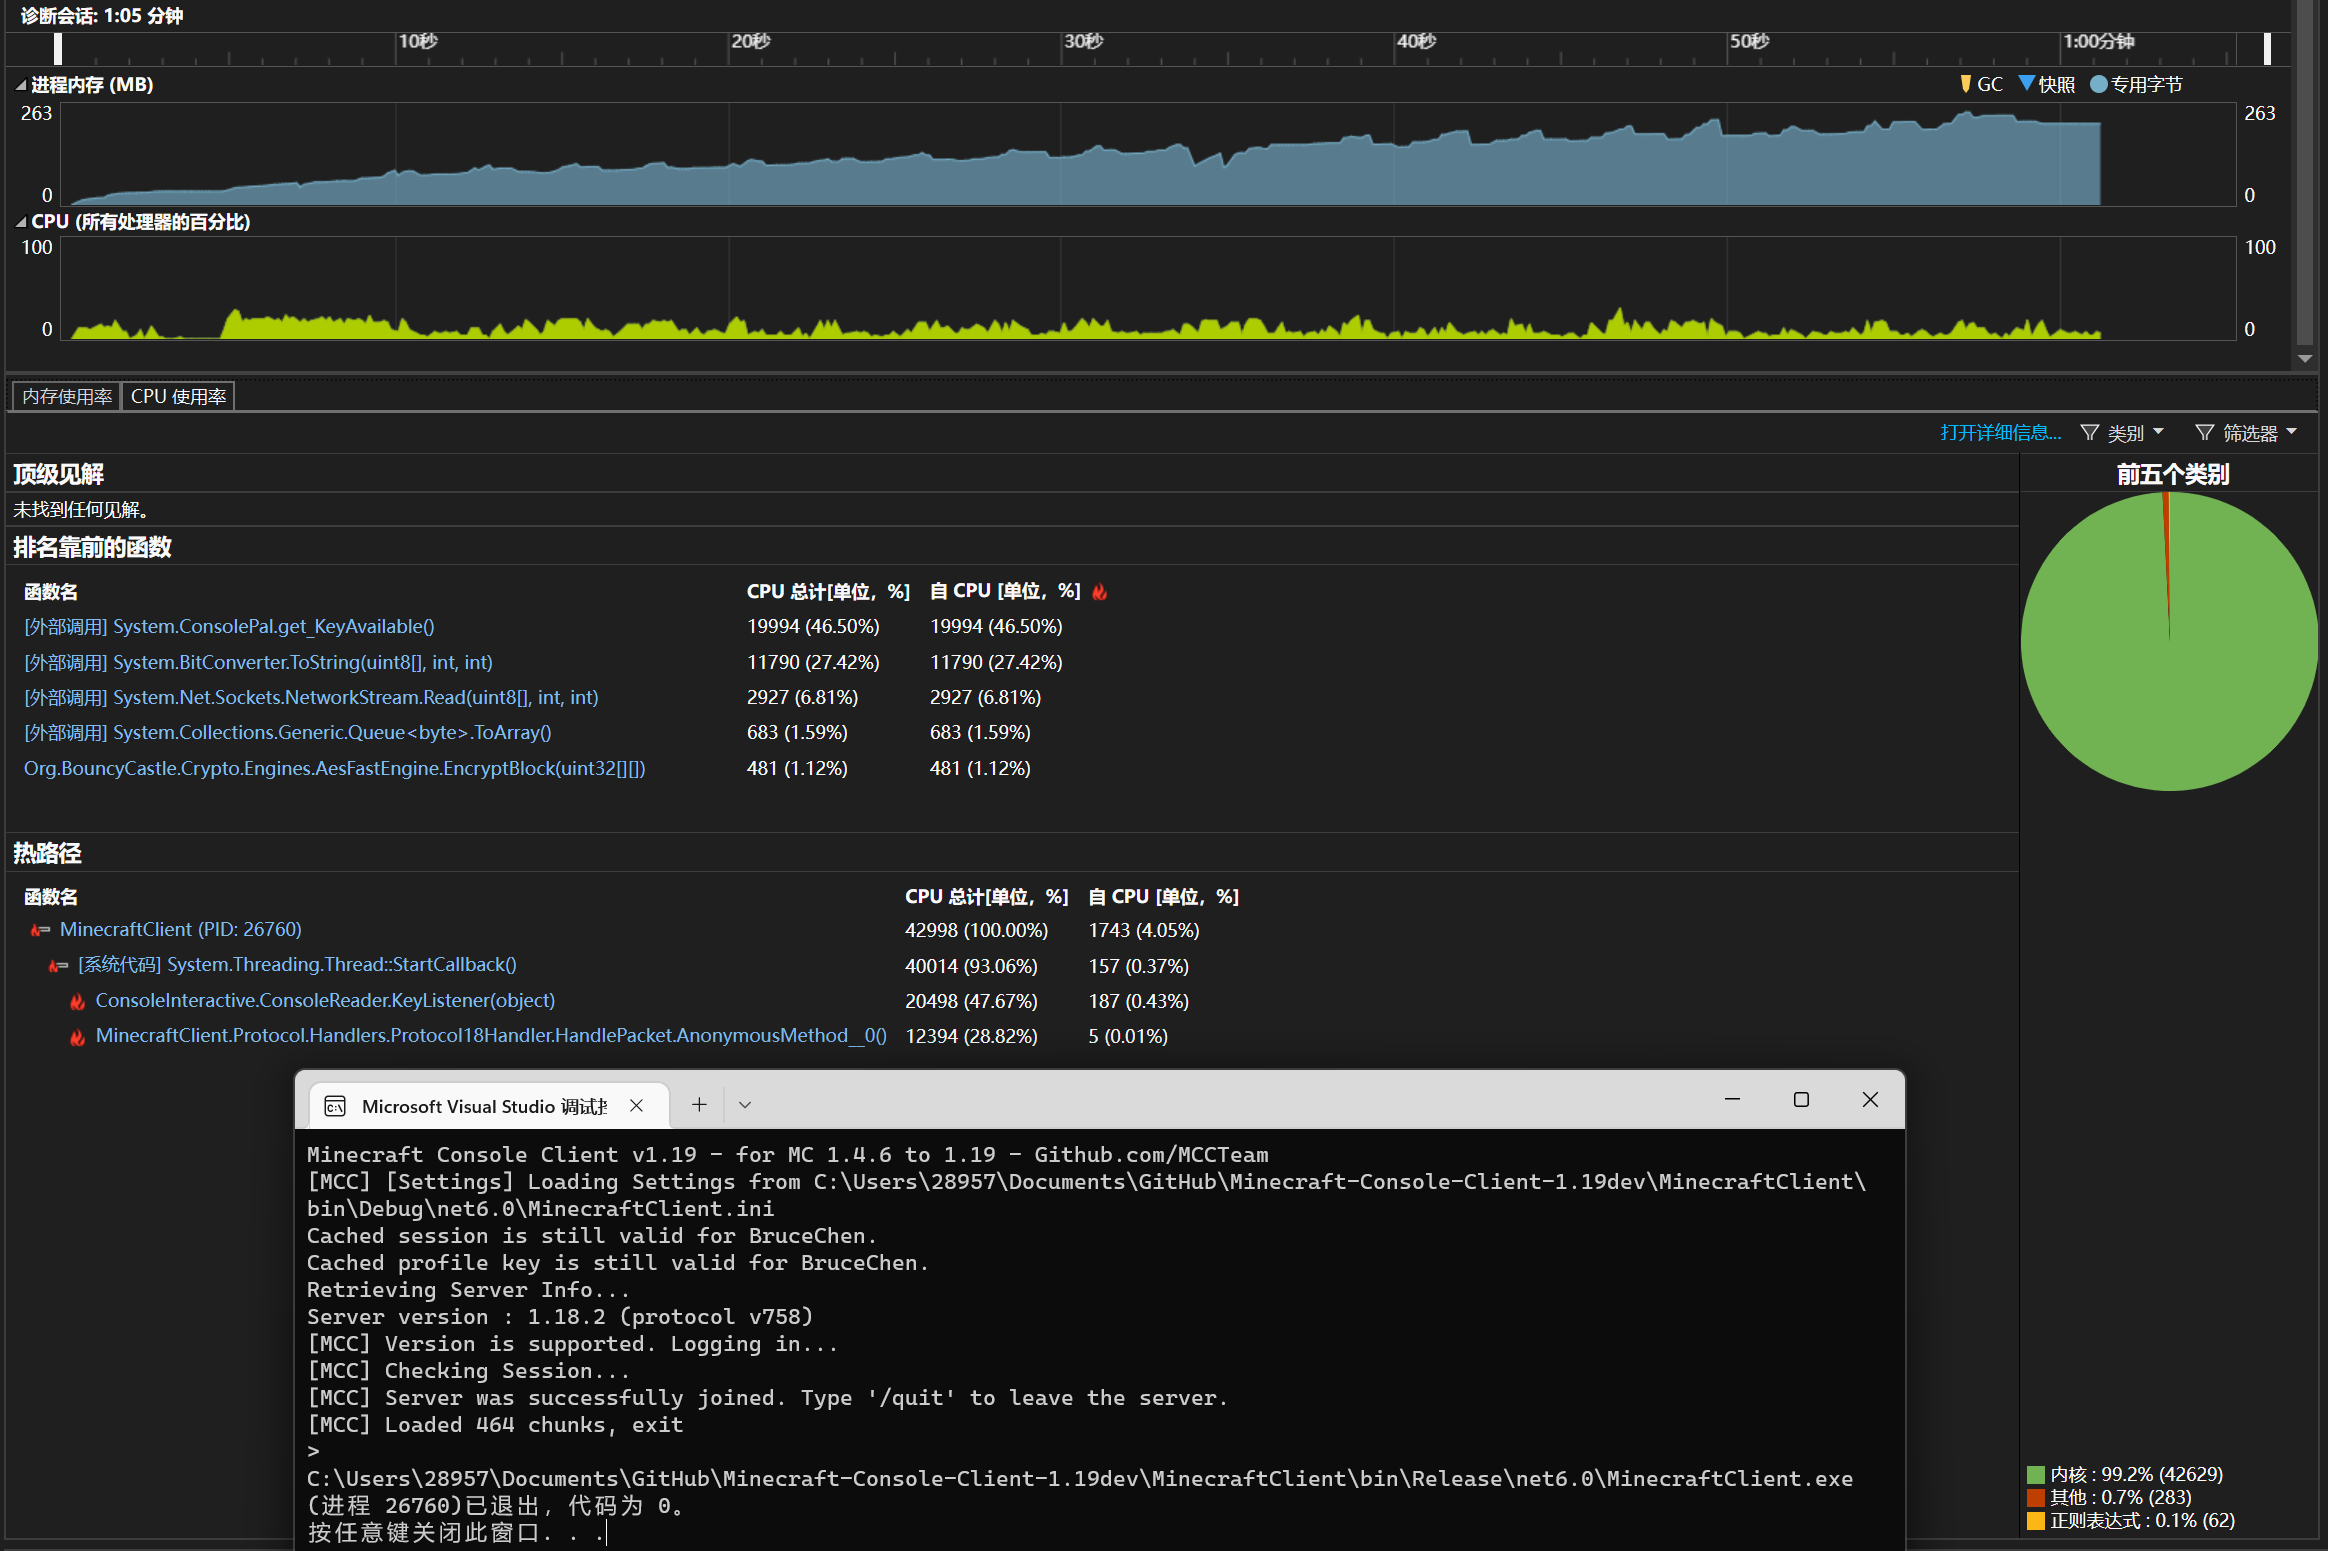The image size is (2328, 1551).
Task: Toggle the 快照 snapshot legend marker
Action: tap(2026, 84)
